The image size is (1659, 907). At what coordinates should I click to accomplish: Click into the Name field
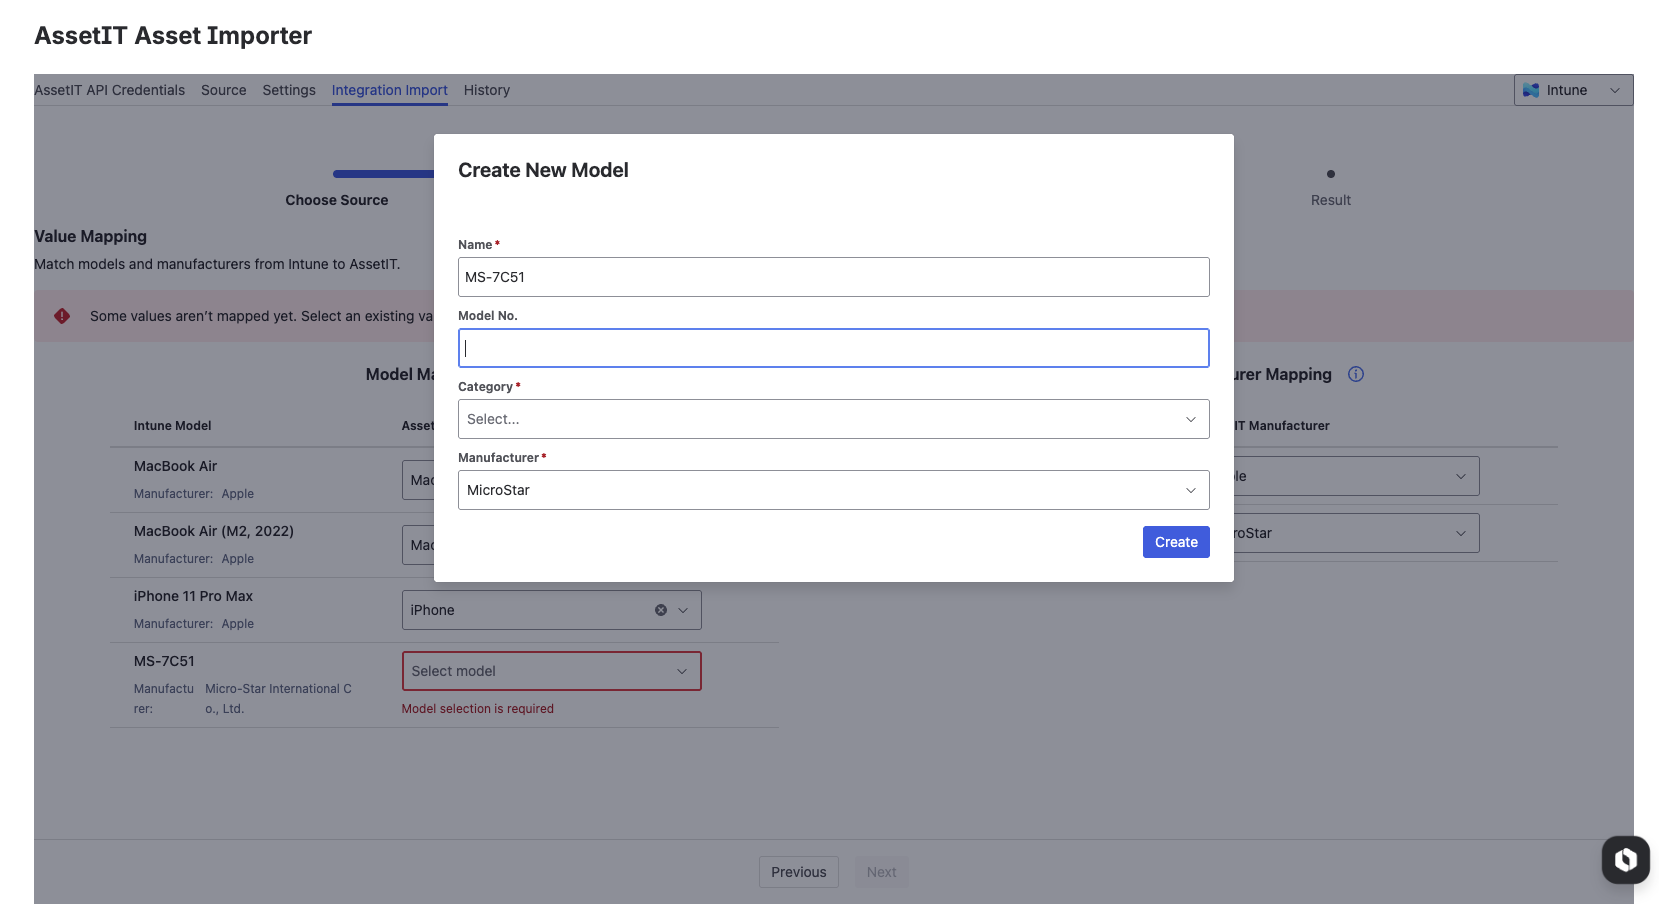[833, 277]
